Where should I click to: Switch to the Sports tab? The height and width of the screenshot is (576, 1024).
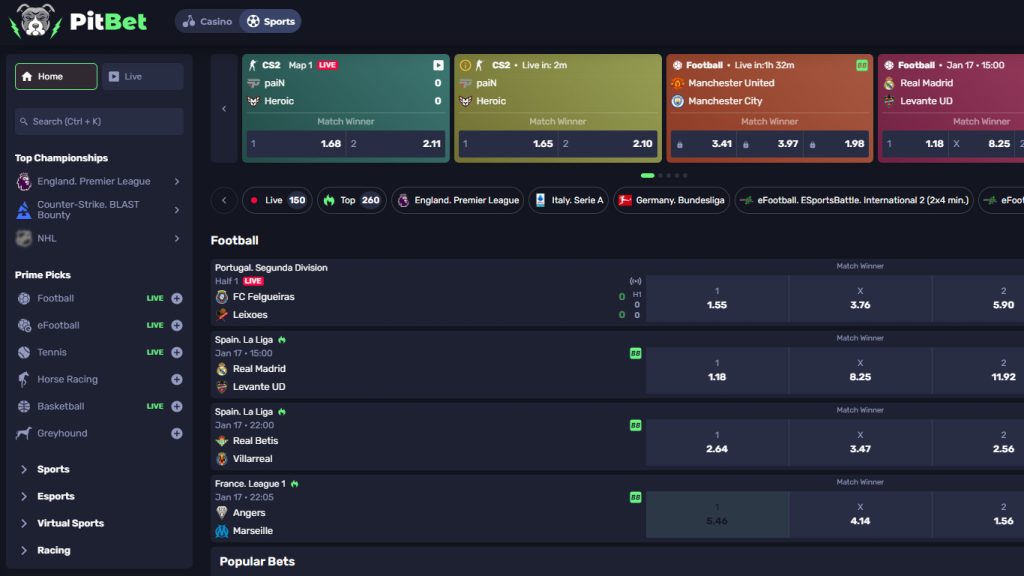tap(270, 22)
